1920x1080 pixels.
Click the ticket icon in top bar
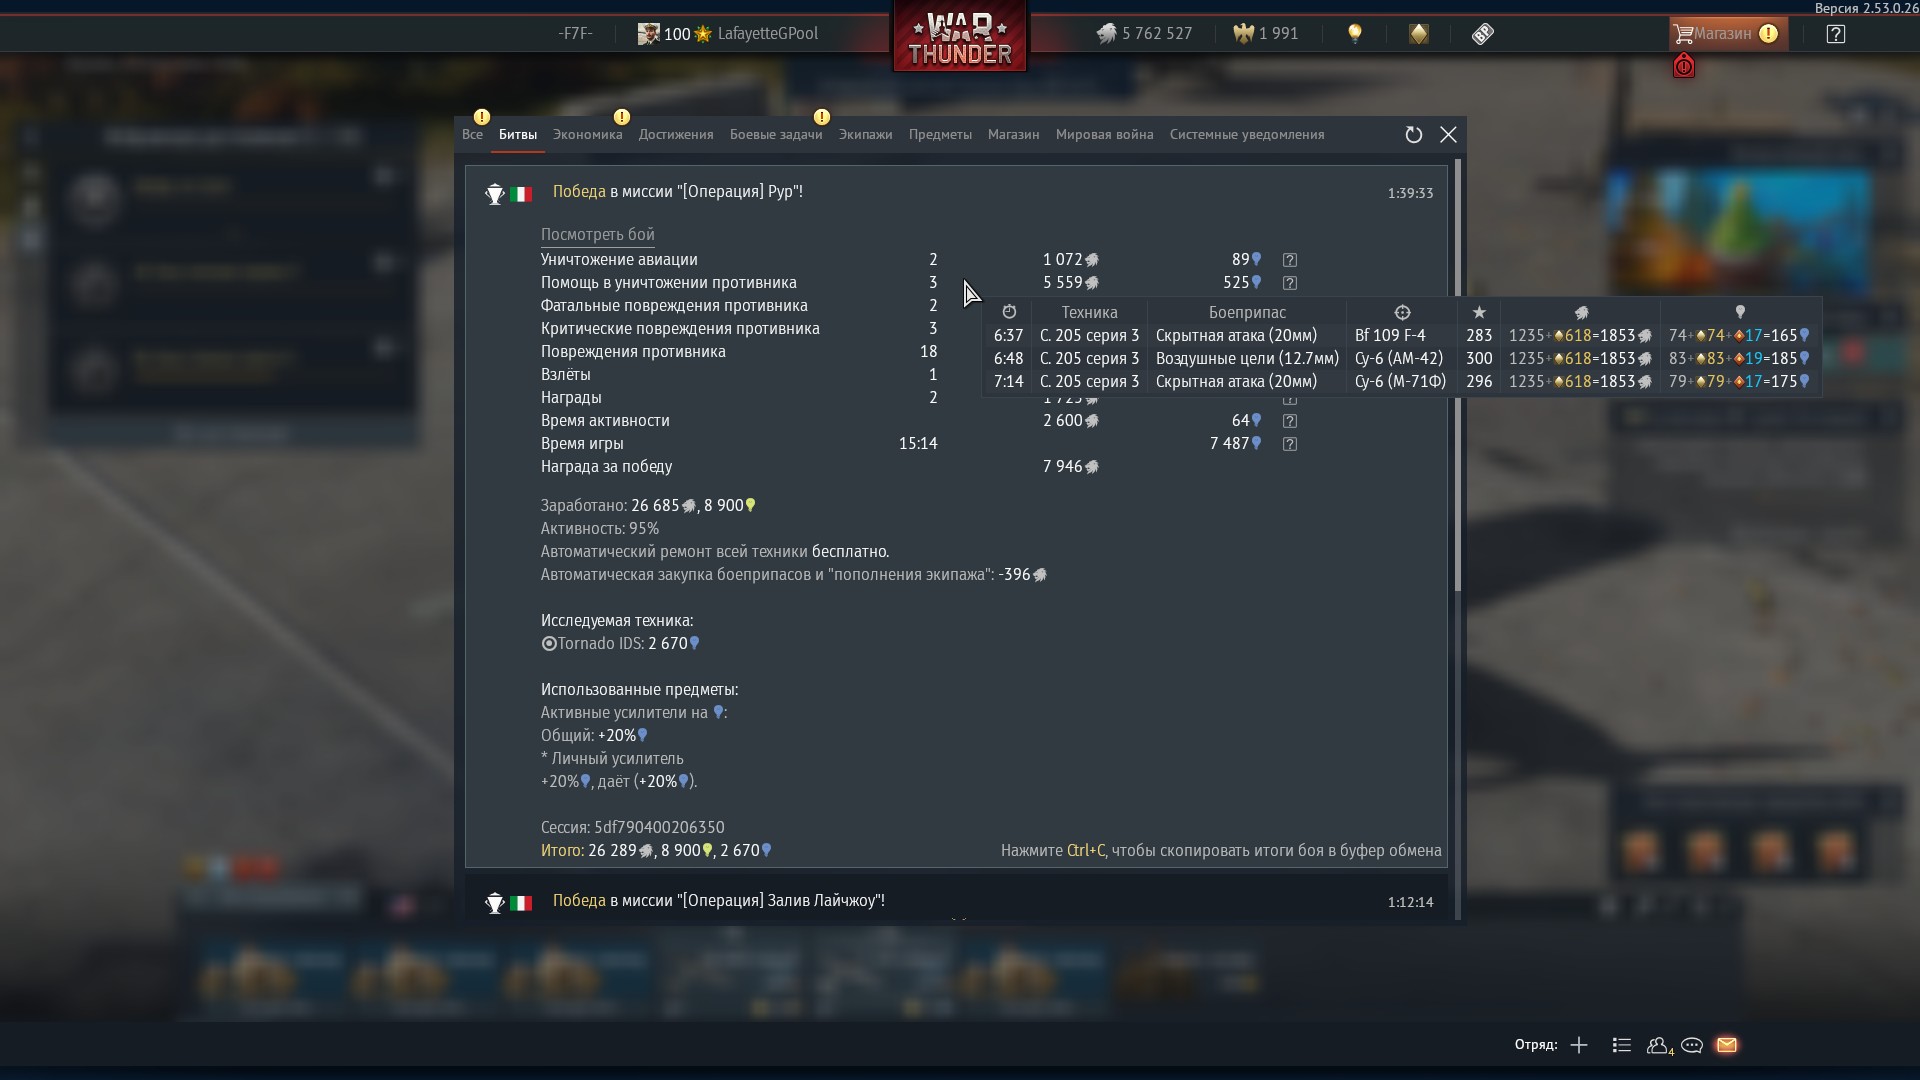coord(1482,34)
